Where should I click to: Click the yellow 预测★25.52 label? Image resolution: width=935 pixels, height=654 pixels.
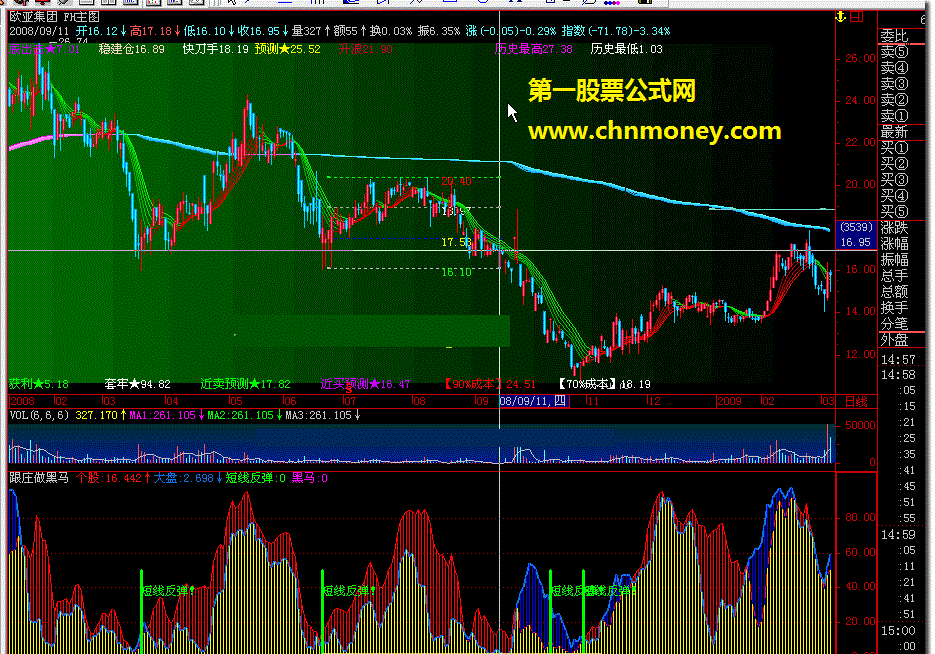(287, 49)
